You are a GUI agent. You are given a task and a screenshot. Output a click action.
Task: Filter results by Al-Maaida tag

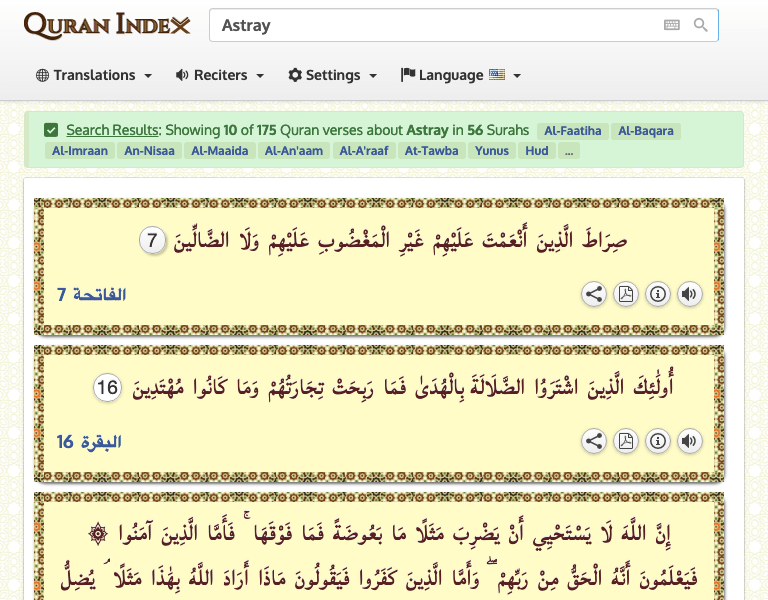(x=219, y=151)
